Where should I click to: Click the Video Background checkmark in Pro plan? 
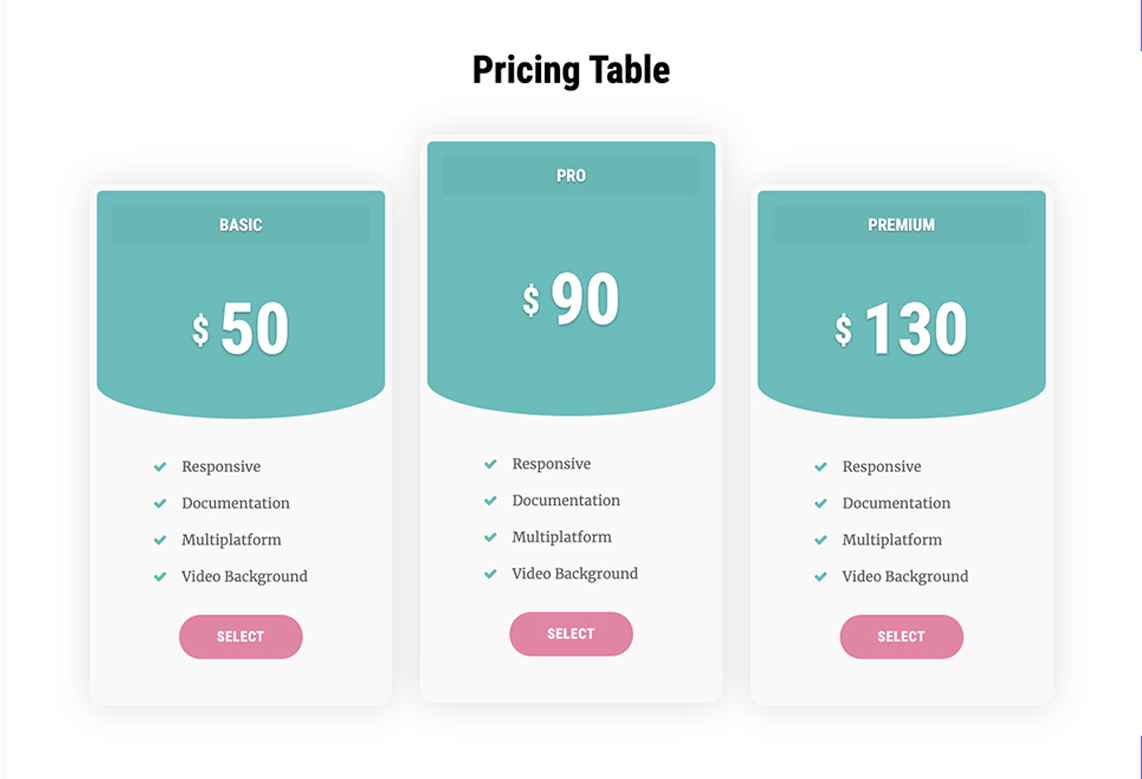(x=490, y=574)
